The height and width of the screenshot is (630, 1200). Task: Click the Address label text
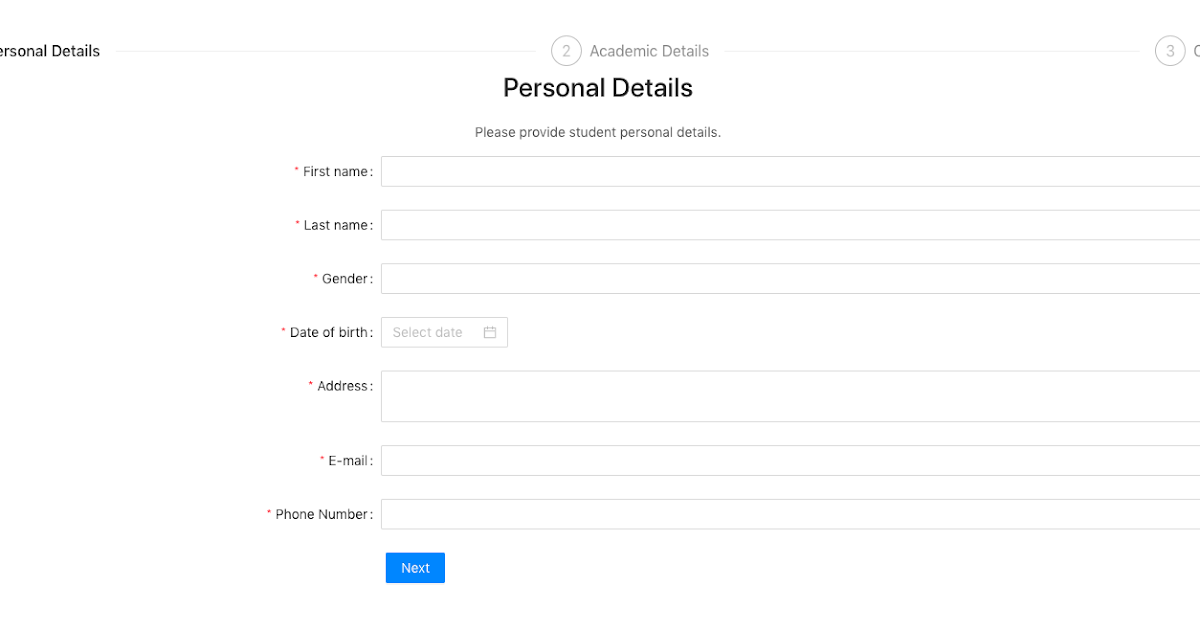(342, 386)
